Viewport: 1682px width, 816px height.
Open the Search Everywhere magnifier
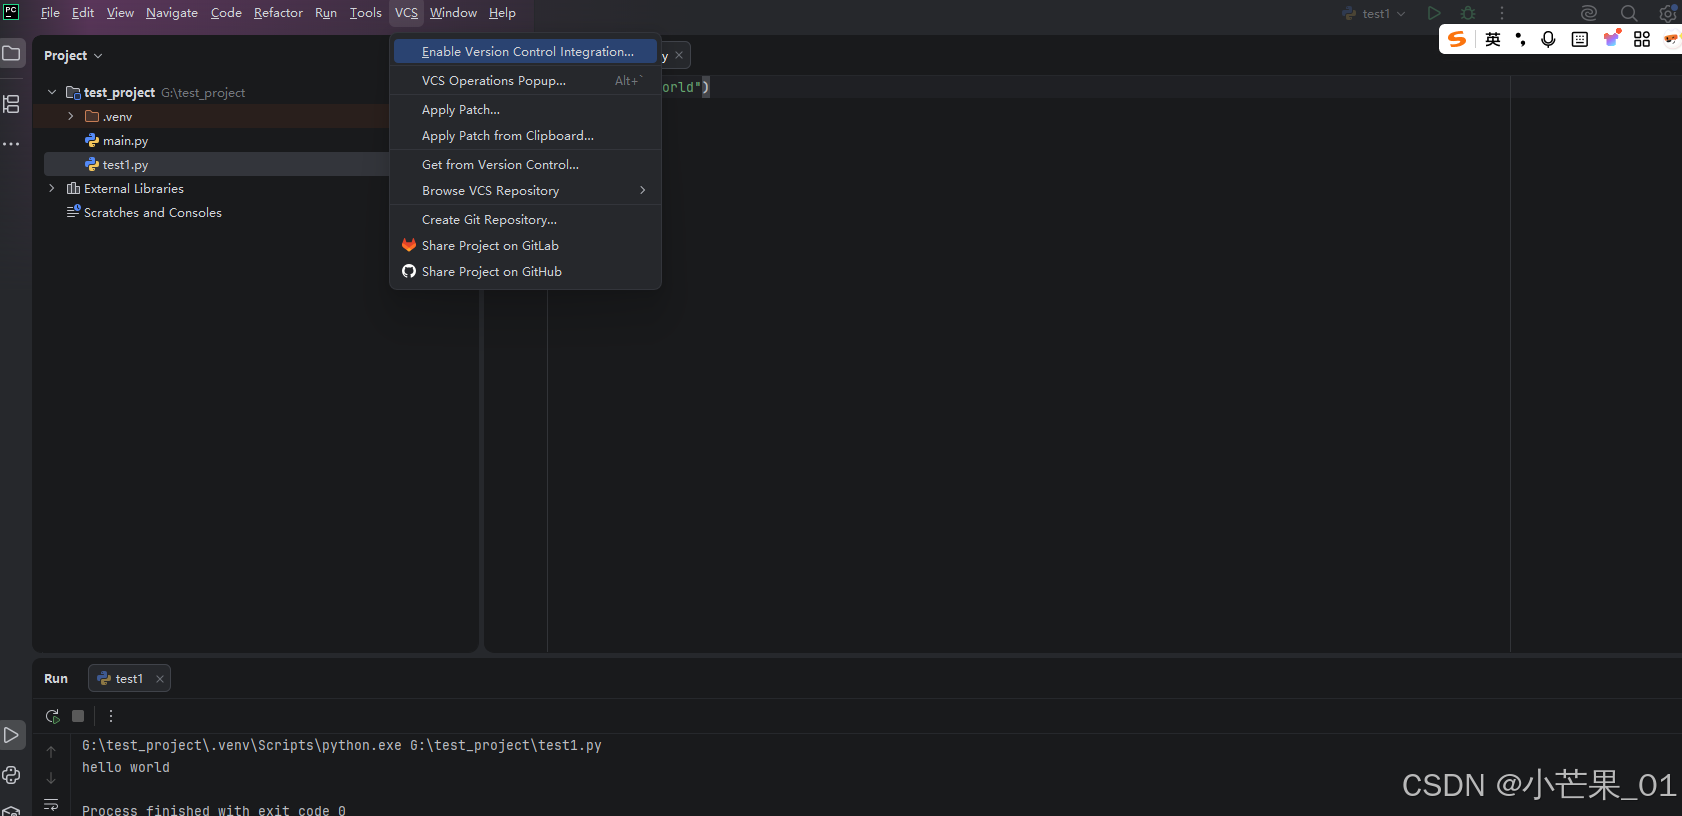pos(1629,13)
